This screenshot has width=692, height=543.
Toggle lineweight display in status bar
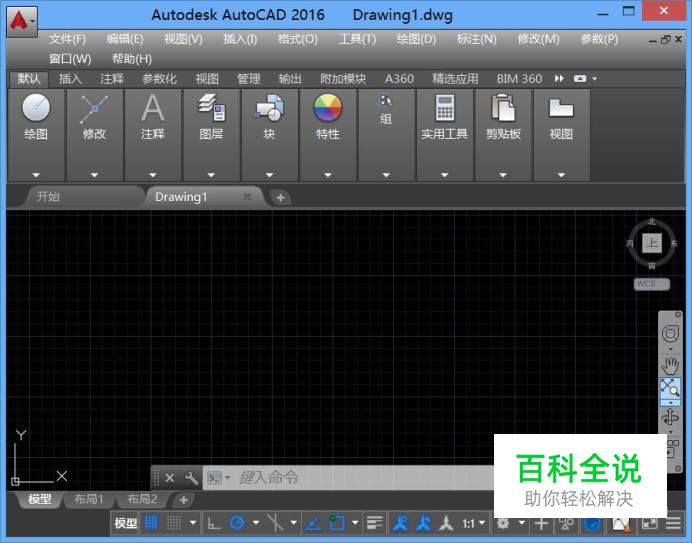[x=375, y=523]
